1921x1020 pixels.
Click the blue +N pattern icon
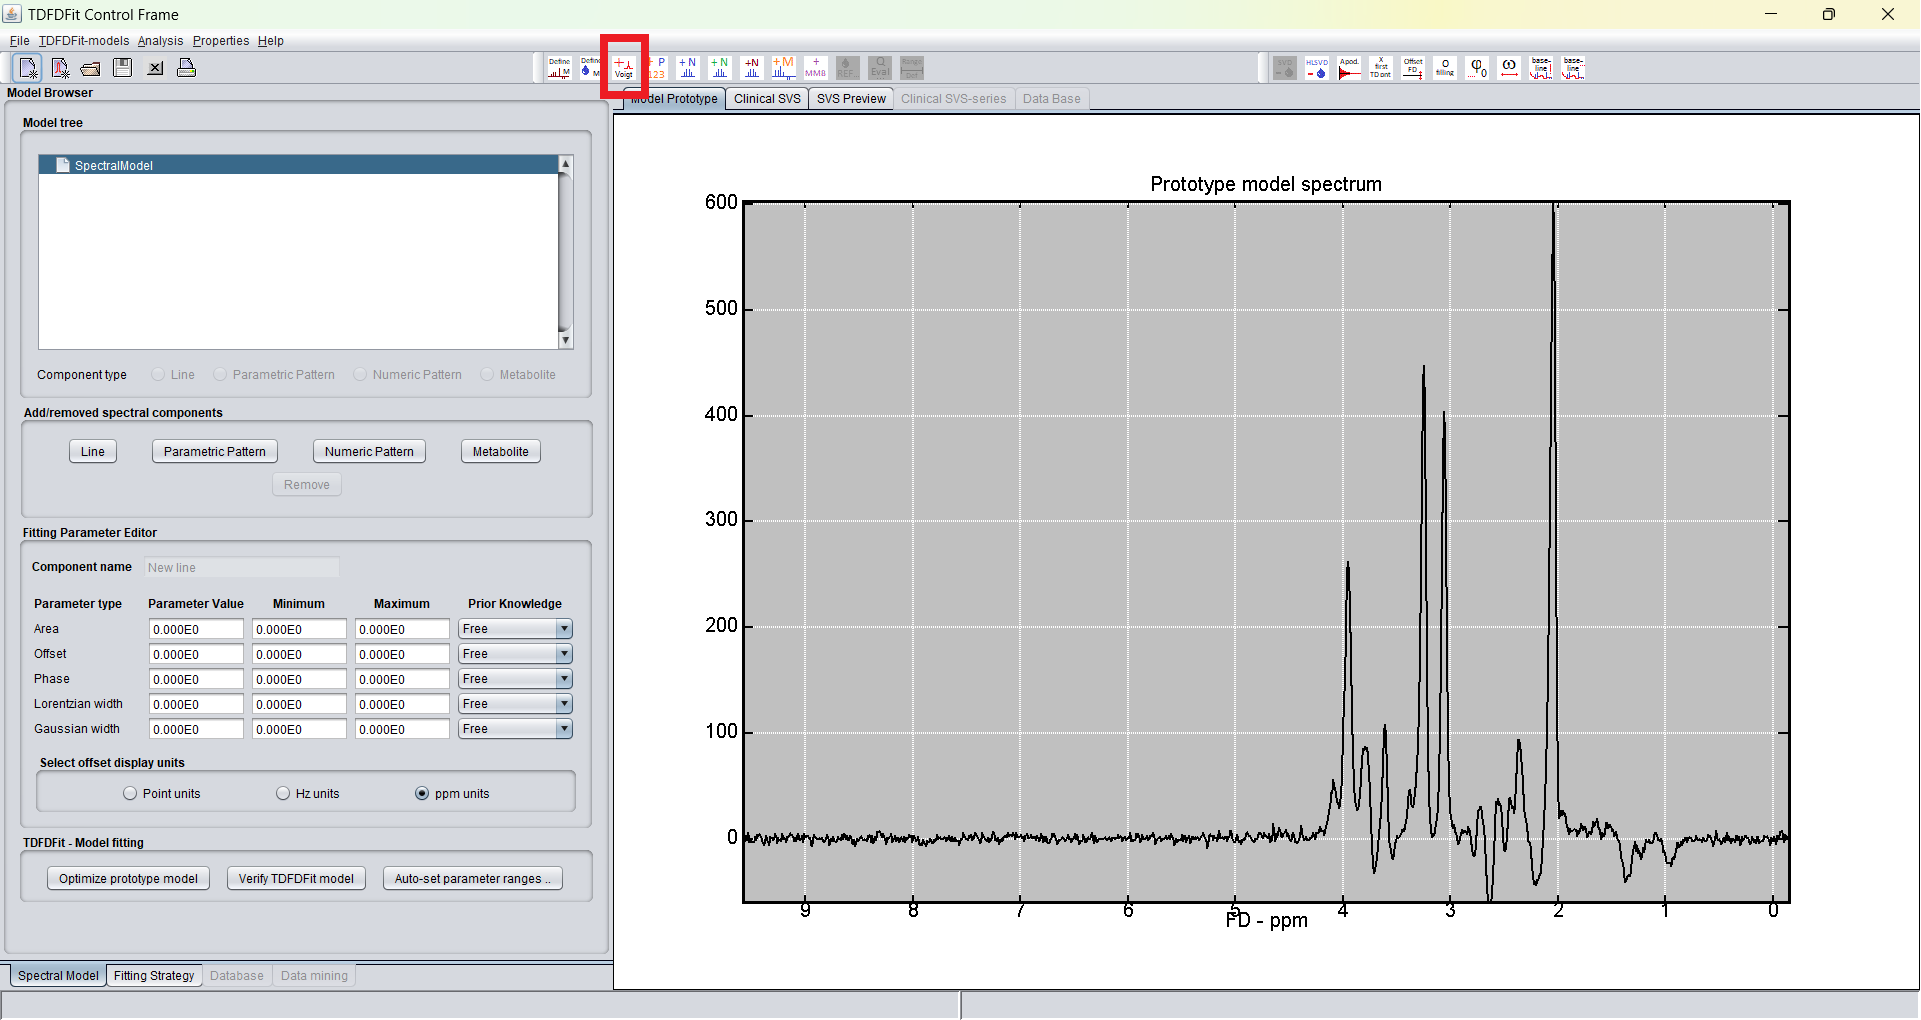[688, 68]
